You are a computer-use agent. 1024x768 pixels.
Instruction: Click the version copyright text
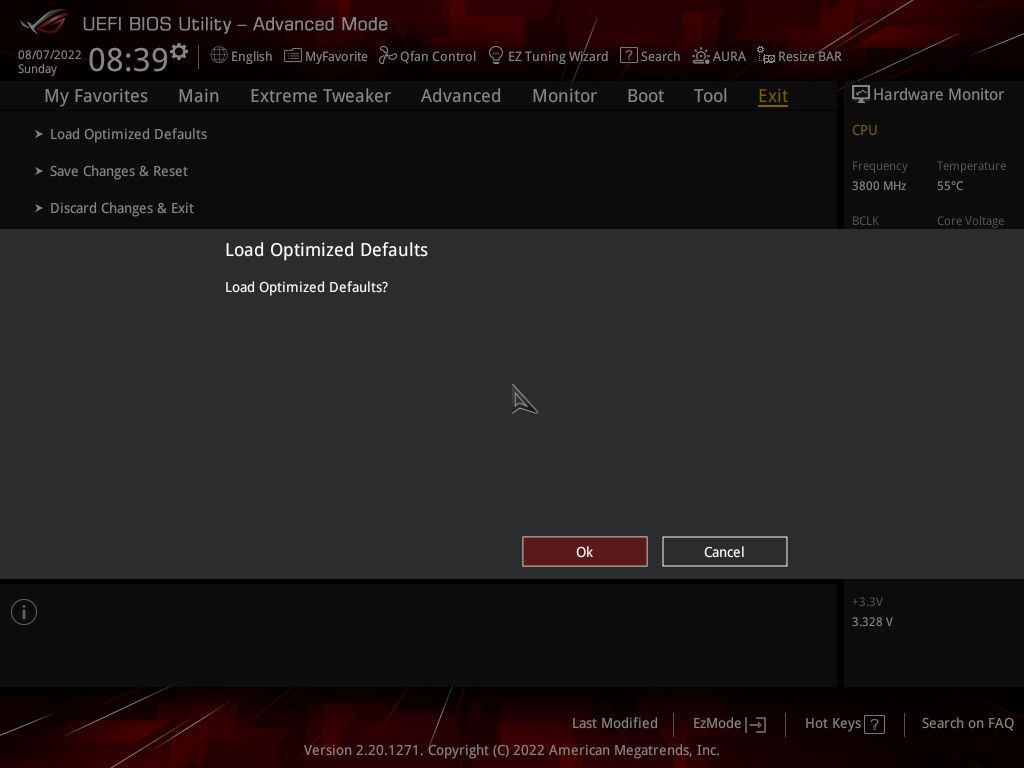[511, 750]
